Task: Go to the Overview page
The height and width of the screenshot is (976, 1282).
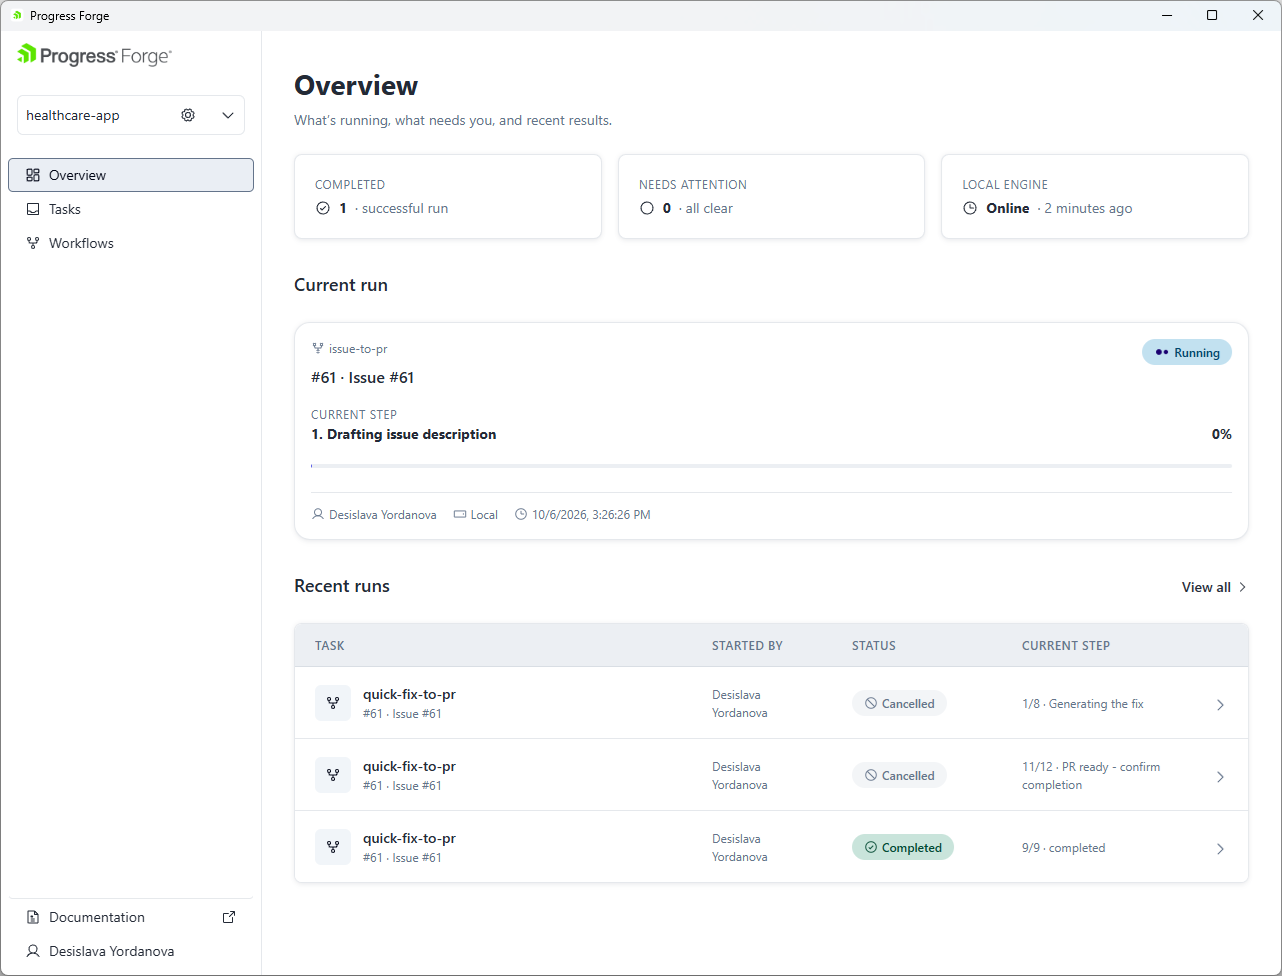Action: pos(131,175)
